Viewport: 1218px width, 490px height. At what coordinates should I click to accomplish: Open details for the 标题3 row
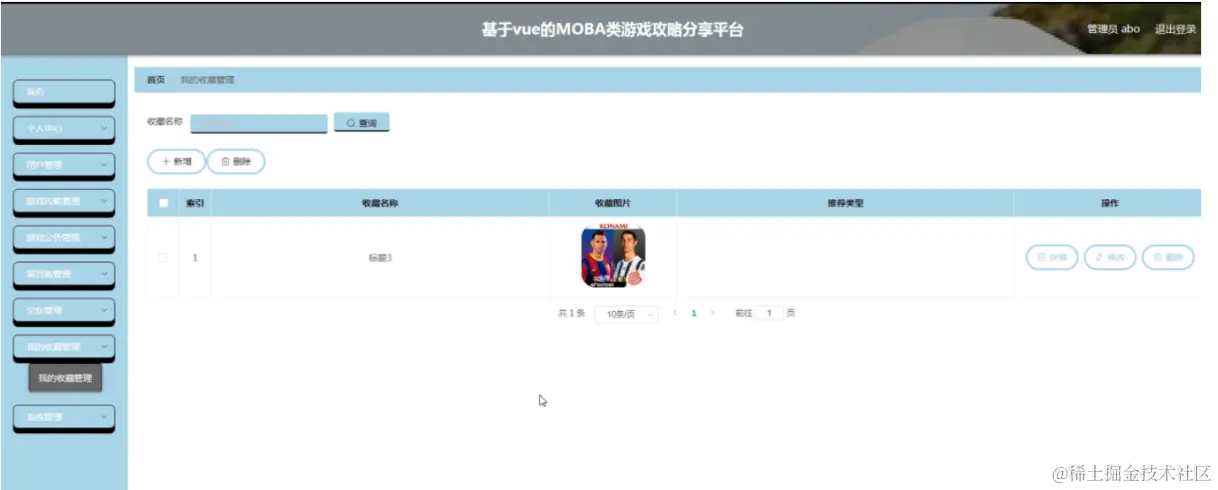point(1052,258)
